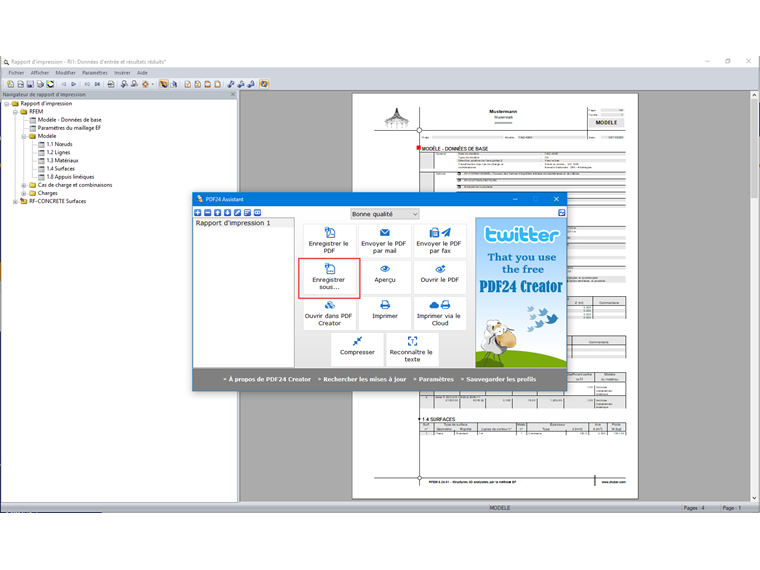
Task: Collapse the Modèle folder node
Action: [24, 136]
